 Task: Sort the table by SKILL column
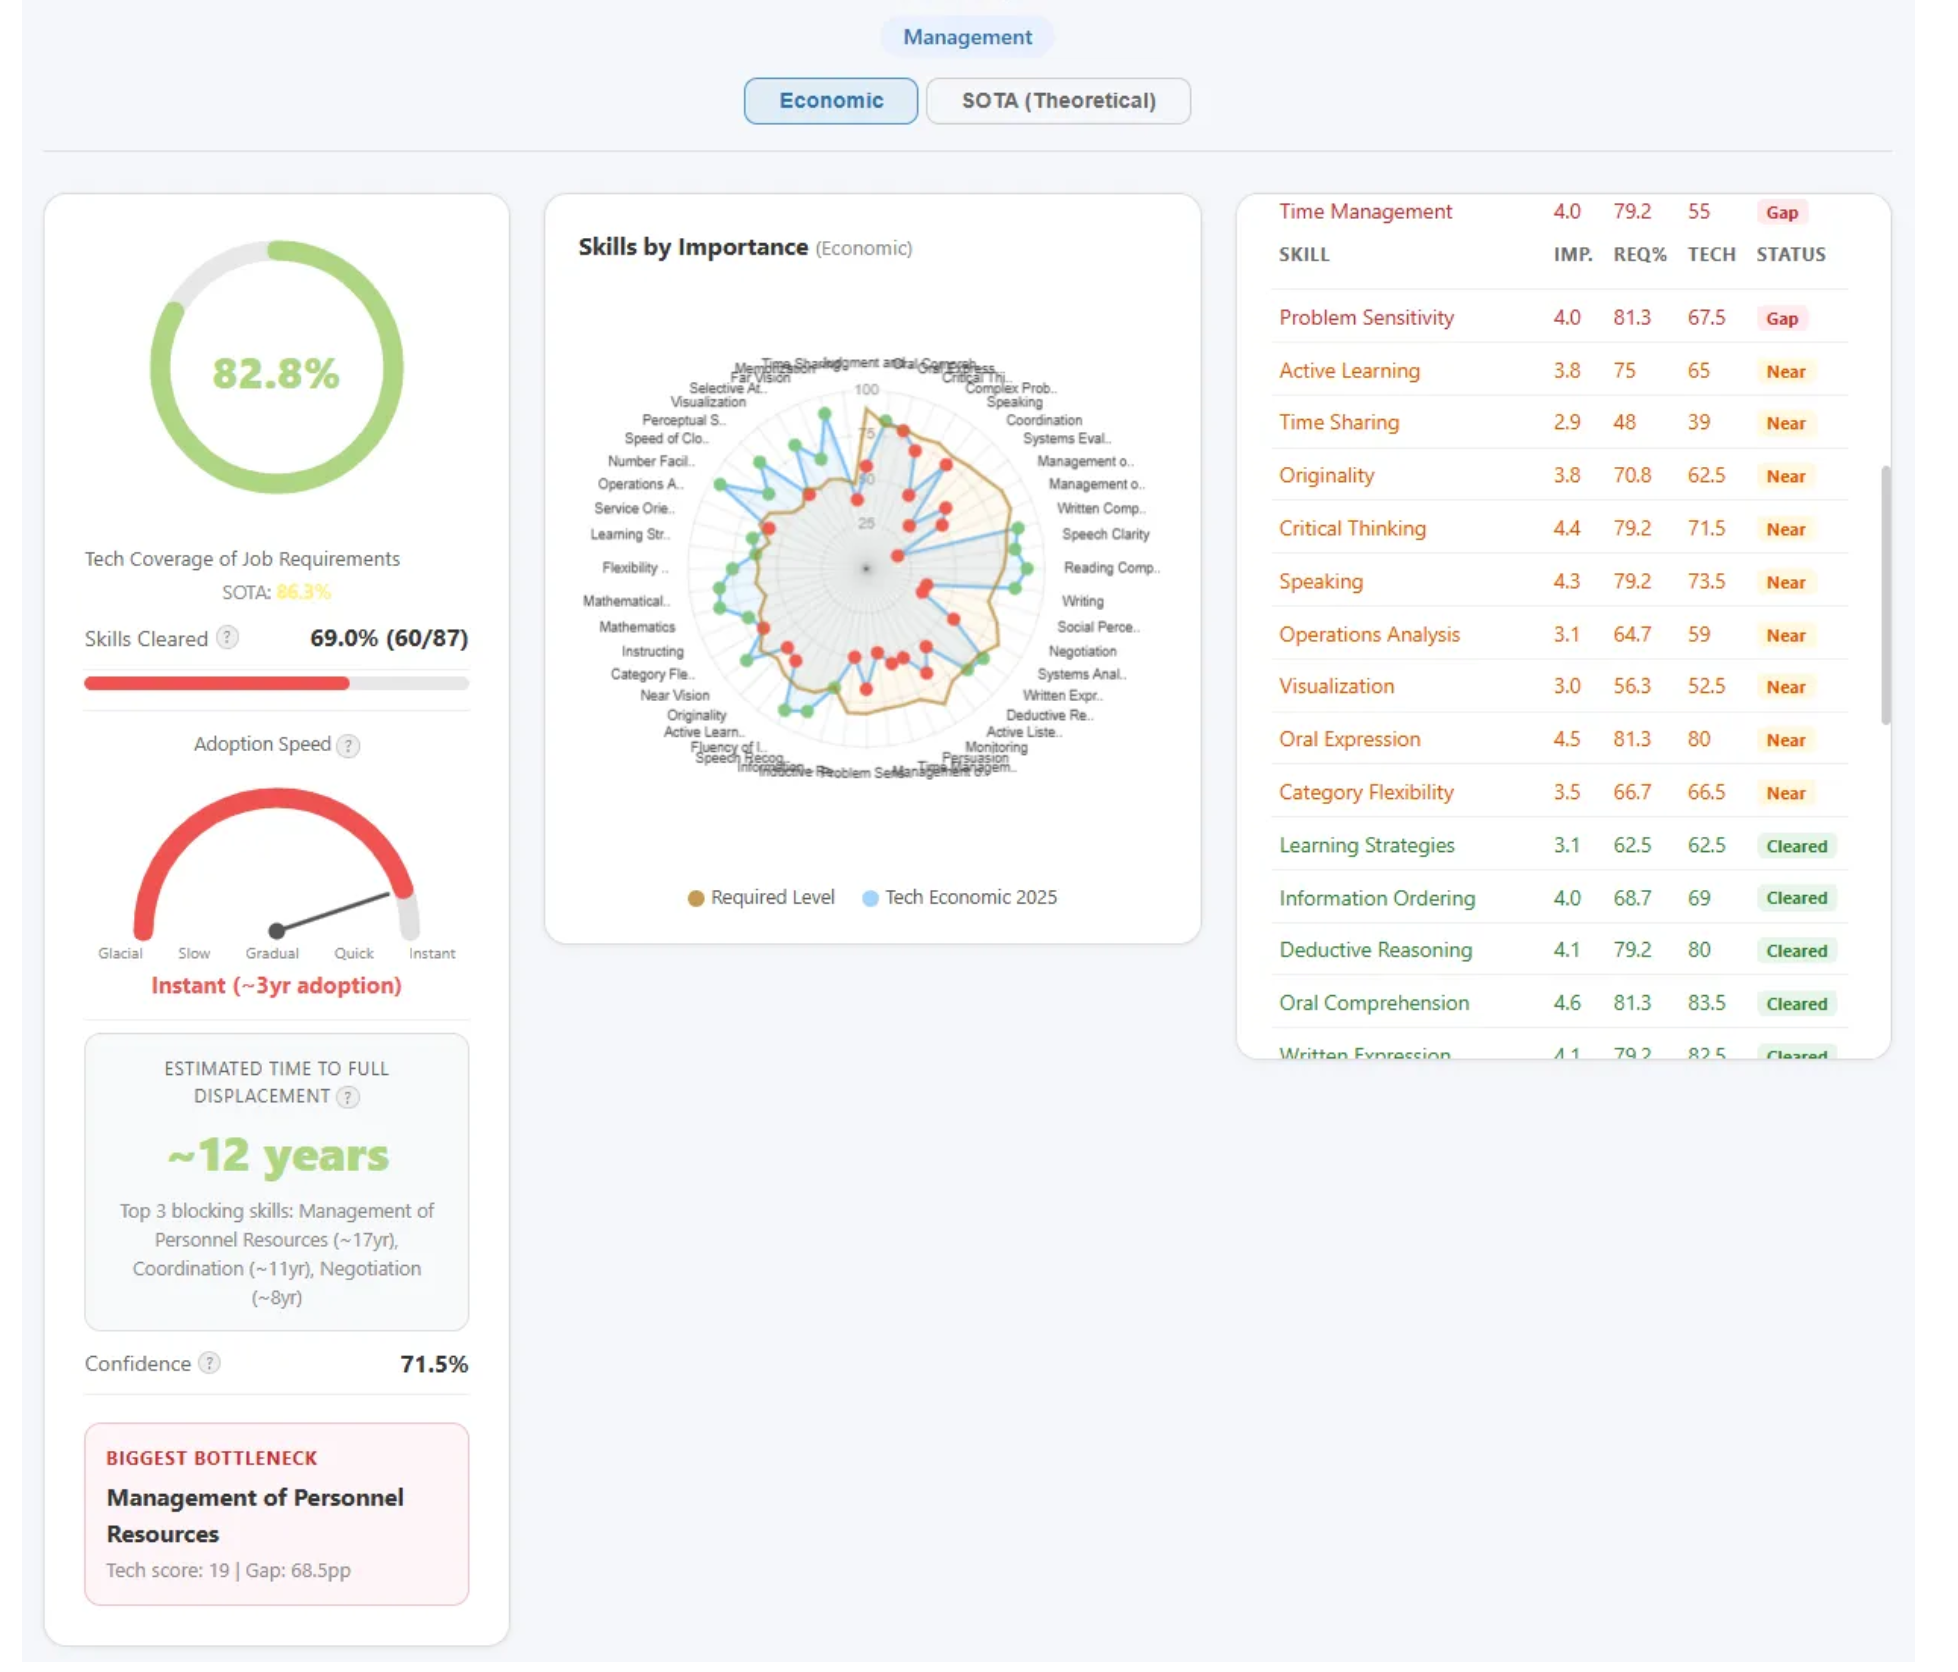(1304, 254)
